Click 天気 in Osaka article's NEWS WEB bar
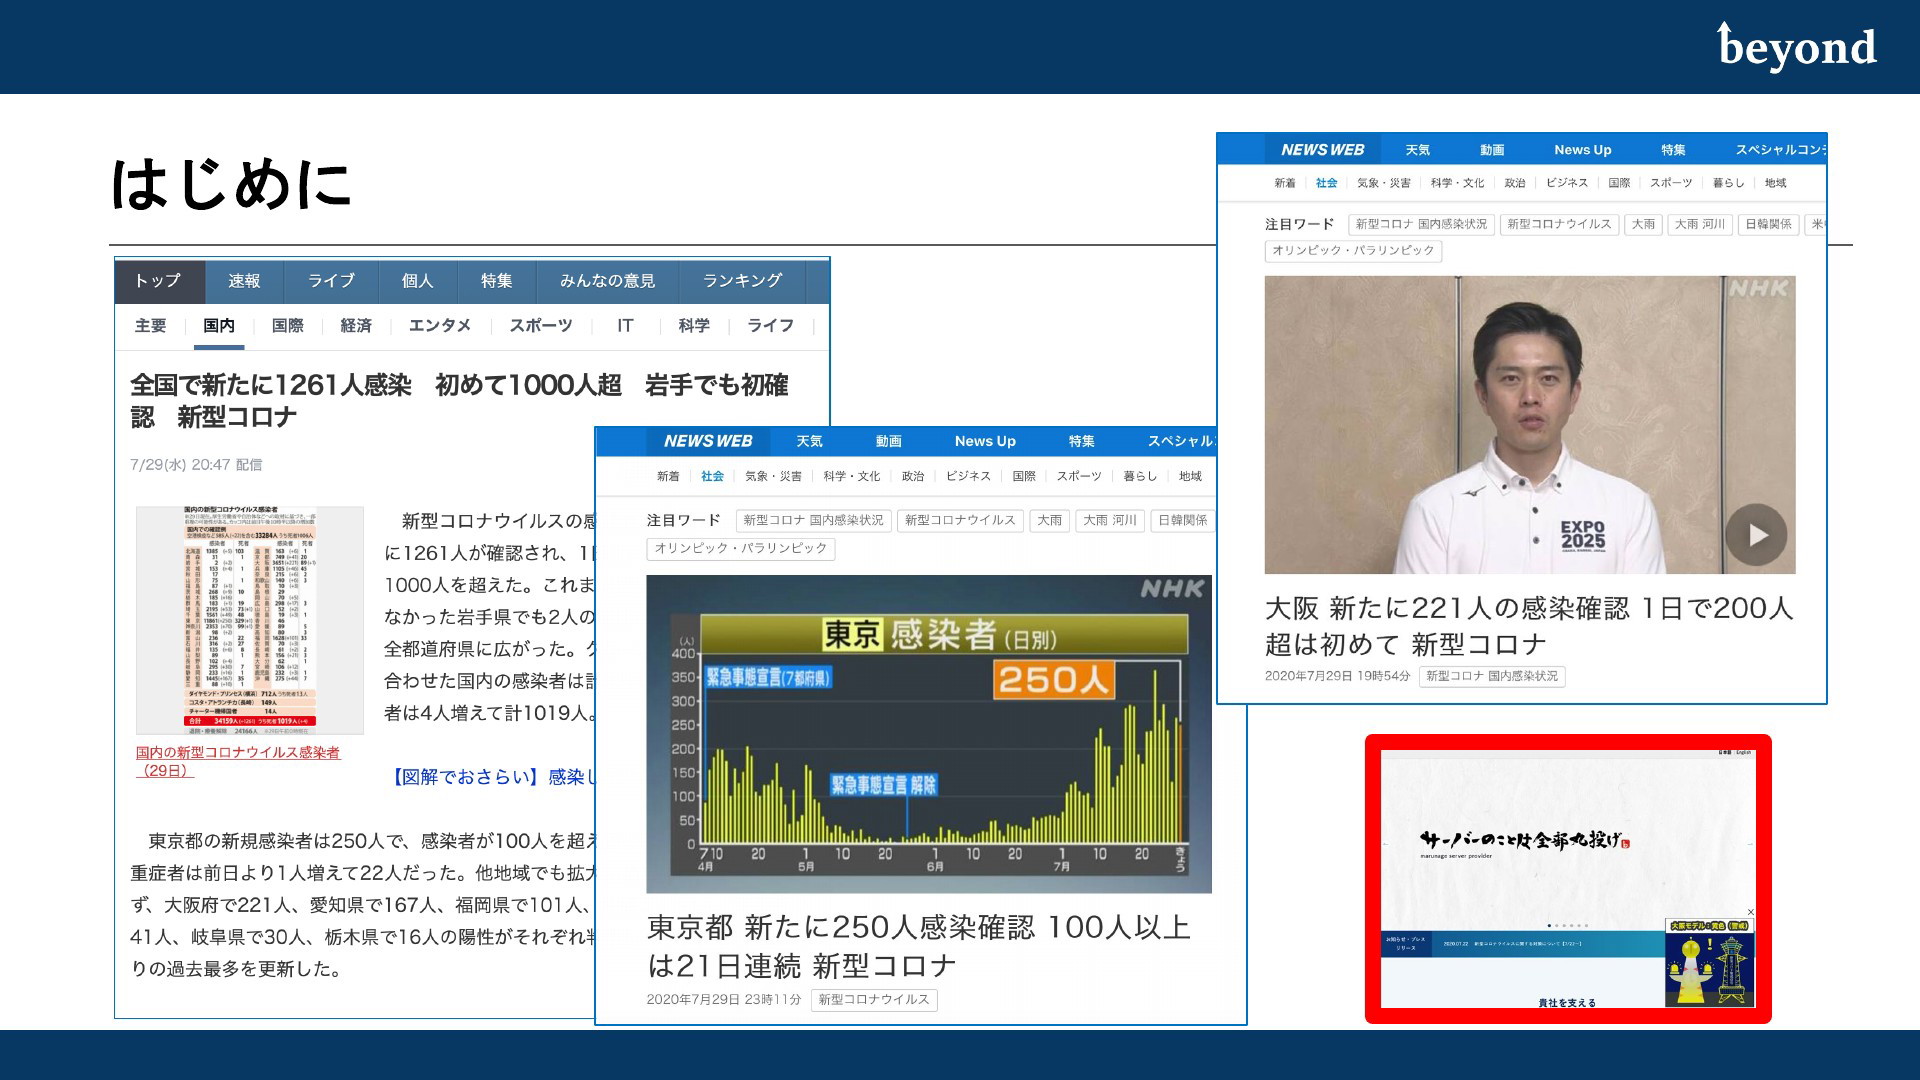This screenshot has width=1920, height=1080. coord(1417,150)
